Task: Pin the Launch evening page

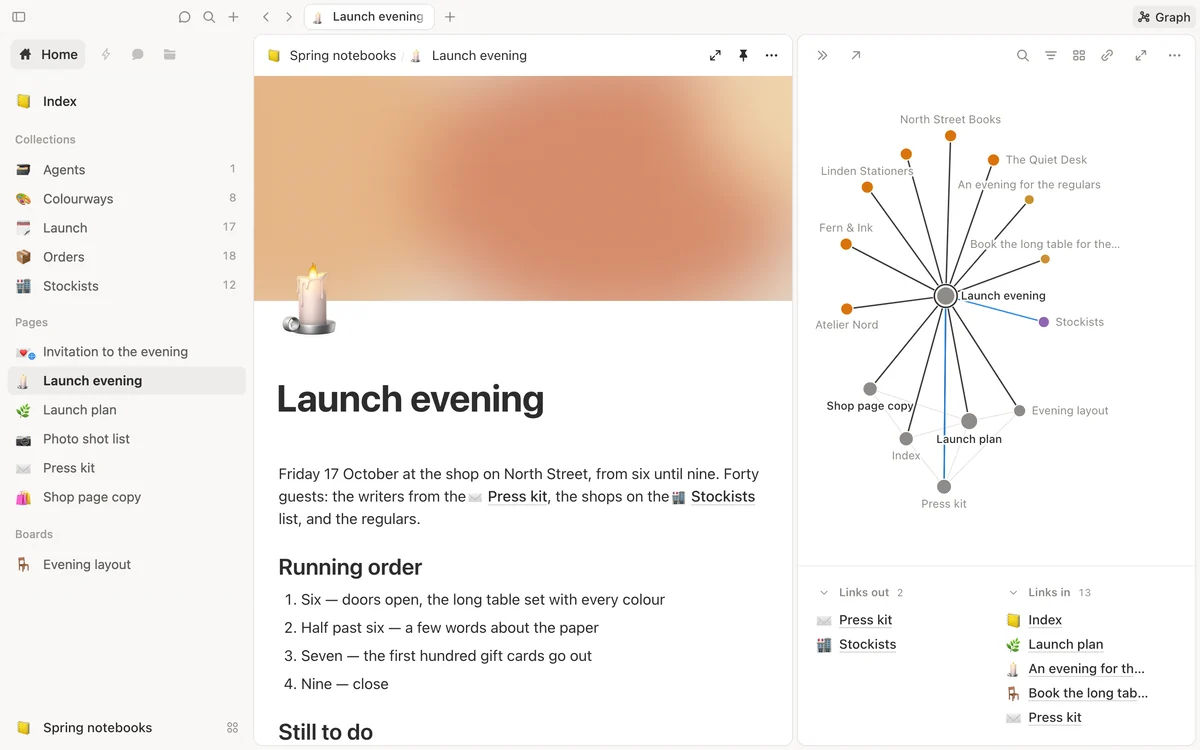Action: [x=743, y=56]
